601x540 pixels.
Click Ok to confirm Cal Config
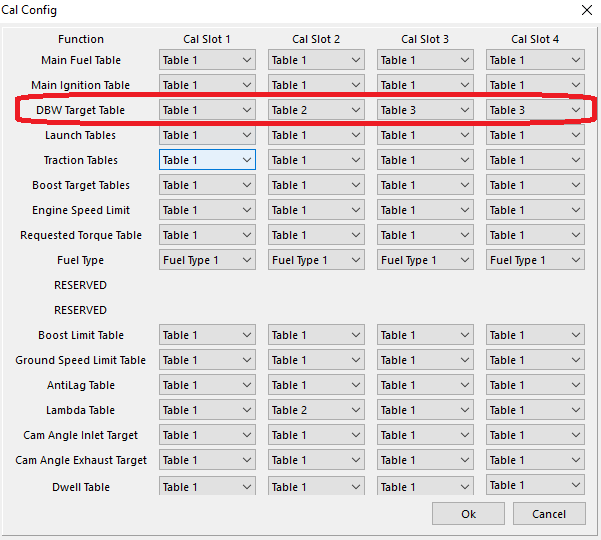pos(468,514)
